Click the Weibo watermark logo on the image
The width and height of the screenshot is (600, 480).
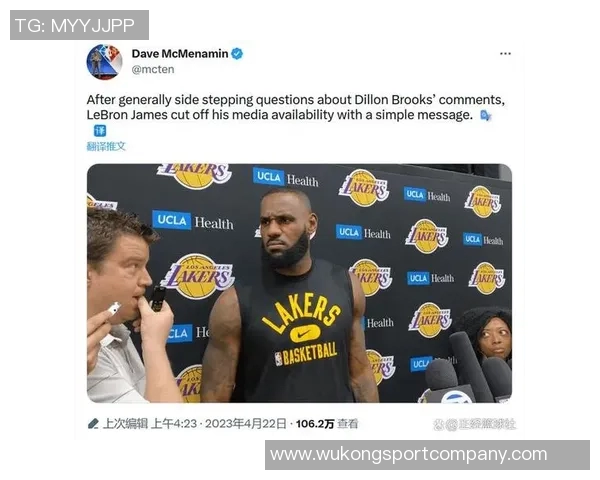point(474,424)
